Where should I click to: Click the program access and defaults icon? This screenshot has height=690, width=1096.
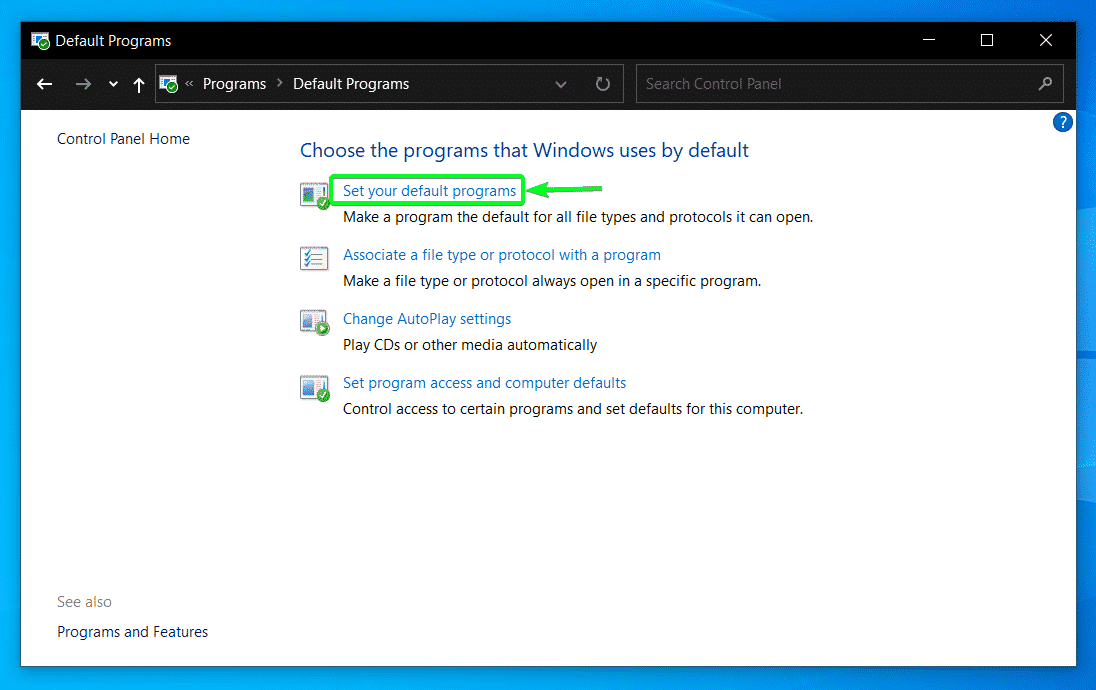[x=315, y=387]
